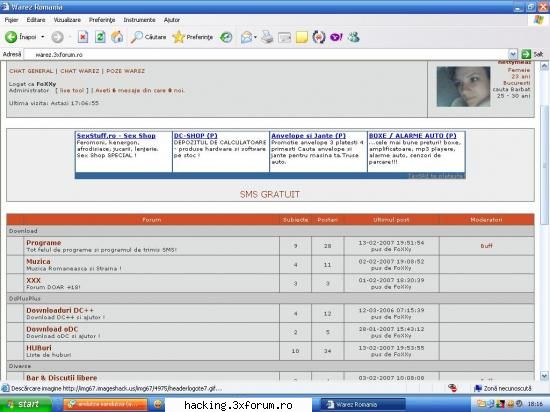Click the profile photo thumbnail
Image resolution: width=550 pixels, height=412 pixels.
click(x=463, y=86)
